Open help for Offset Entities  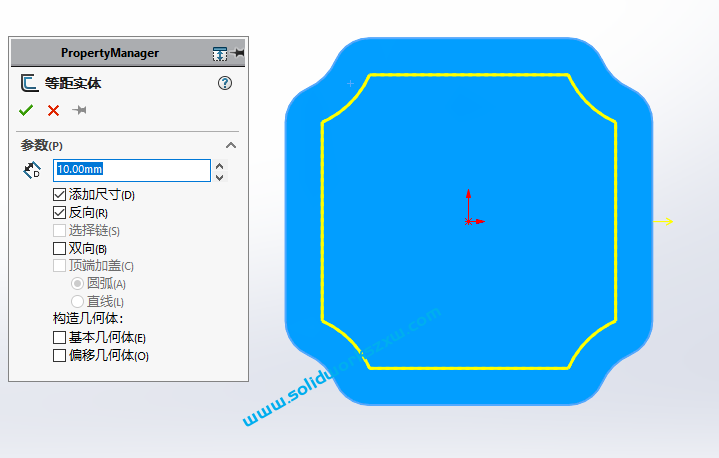coord(225,83)
